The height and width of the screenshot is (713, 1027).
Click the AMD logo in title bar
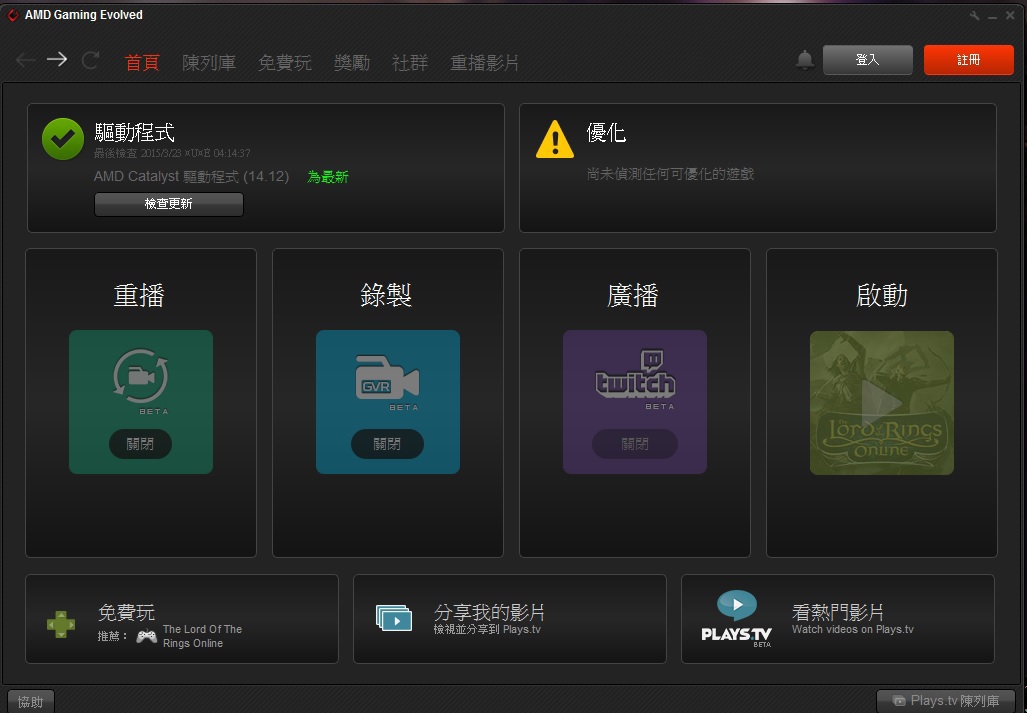12,14
